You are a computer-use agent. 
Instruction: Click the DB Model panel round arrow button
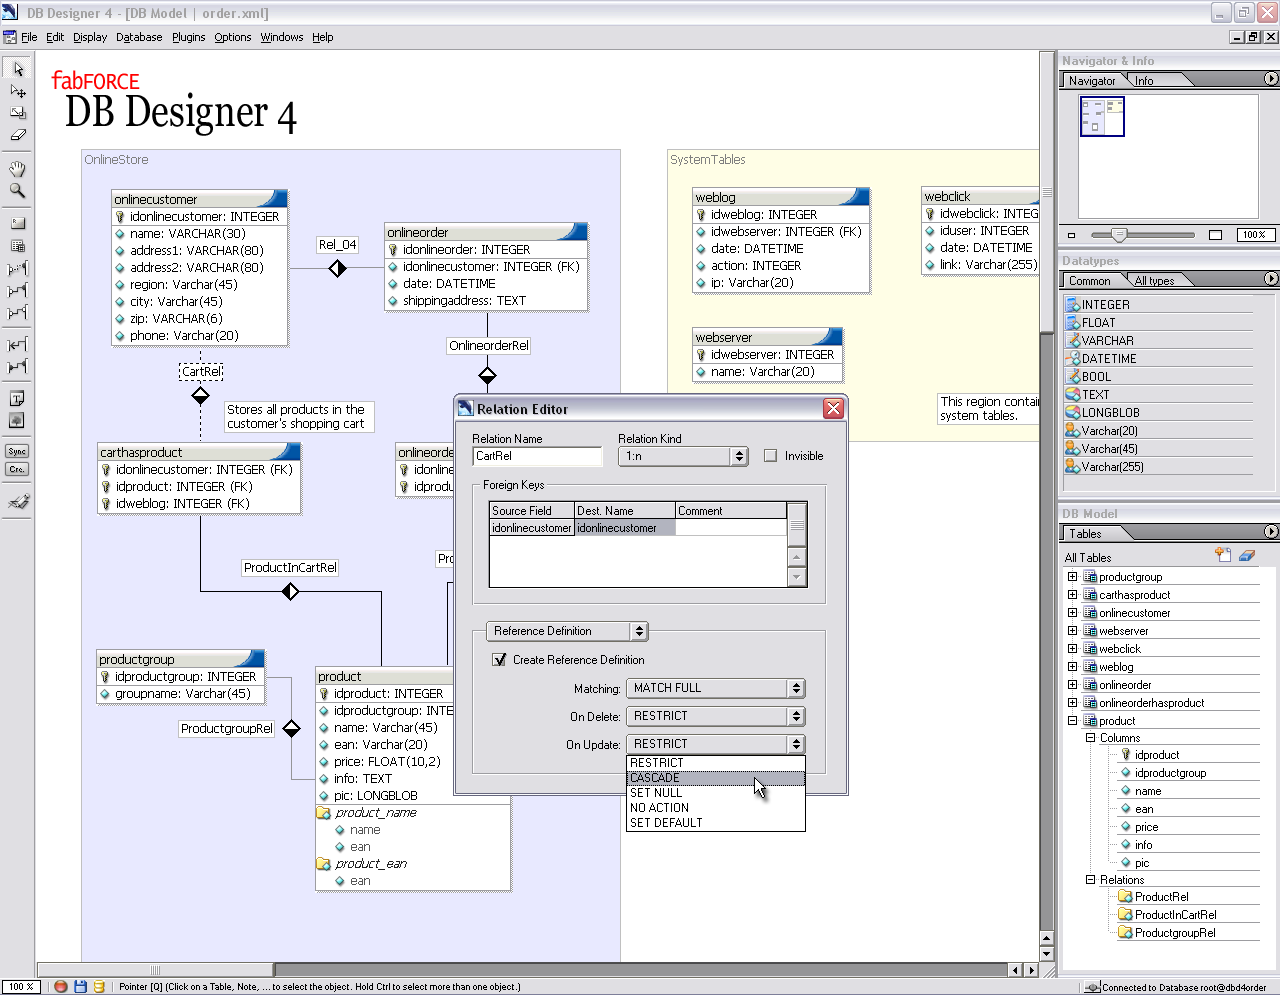(1271, 532)
